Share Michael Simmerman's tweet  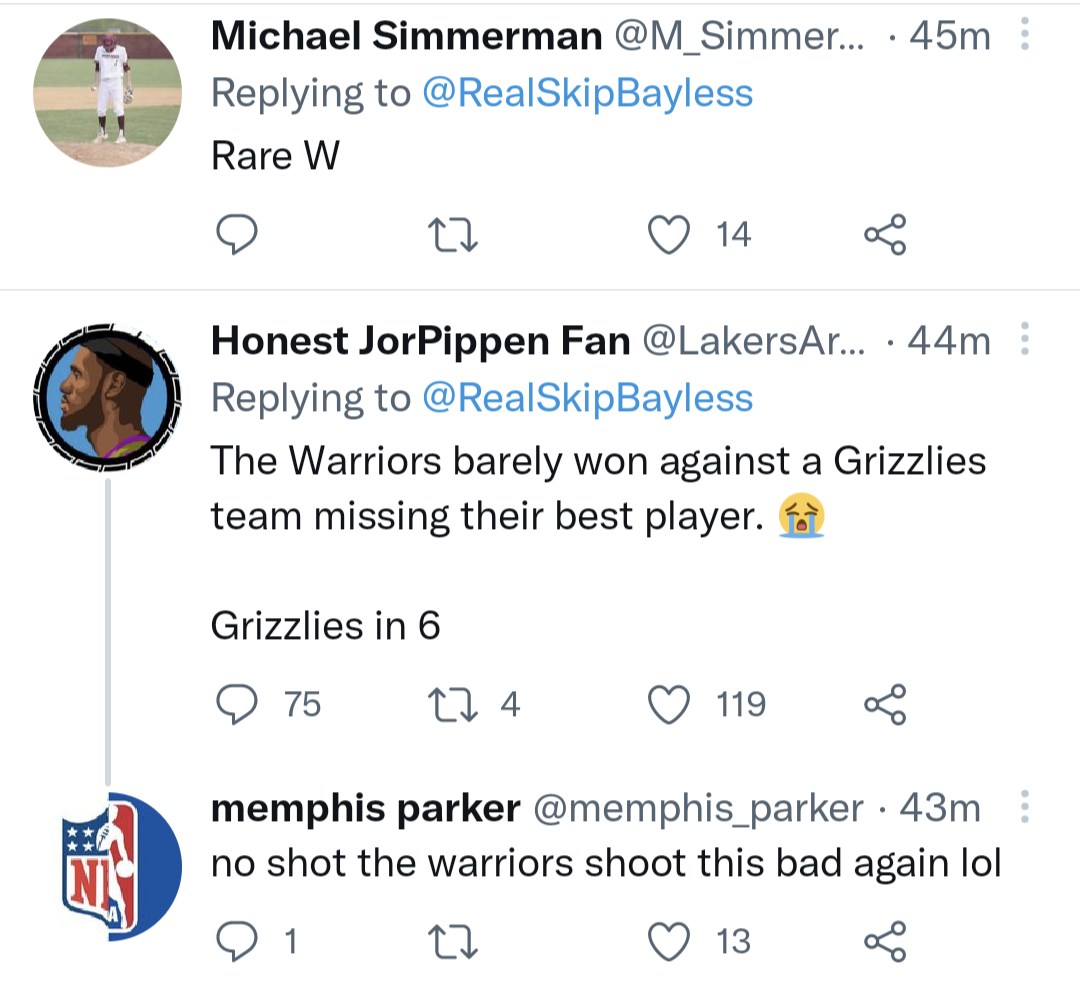(884, 235)
